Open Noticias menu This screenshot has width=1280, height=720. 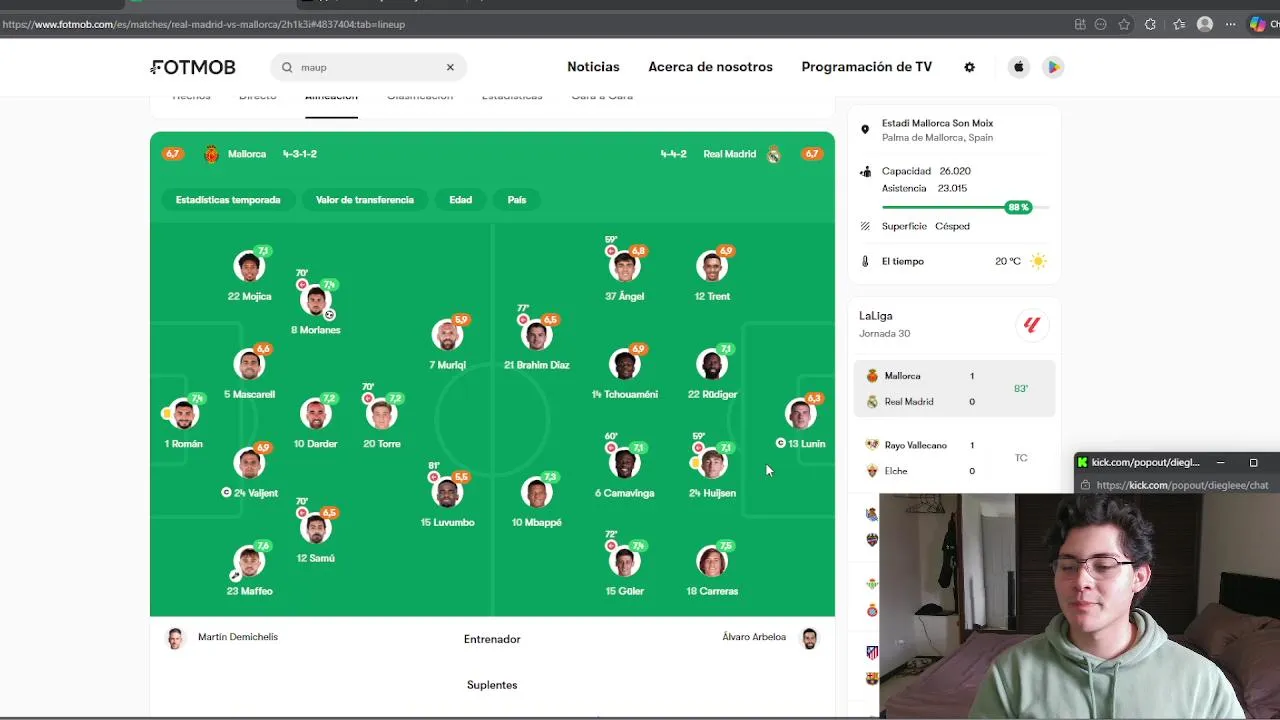tap(593, 67)
